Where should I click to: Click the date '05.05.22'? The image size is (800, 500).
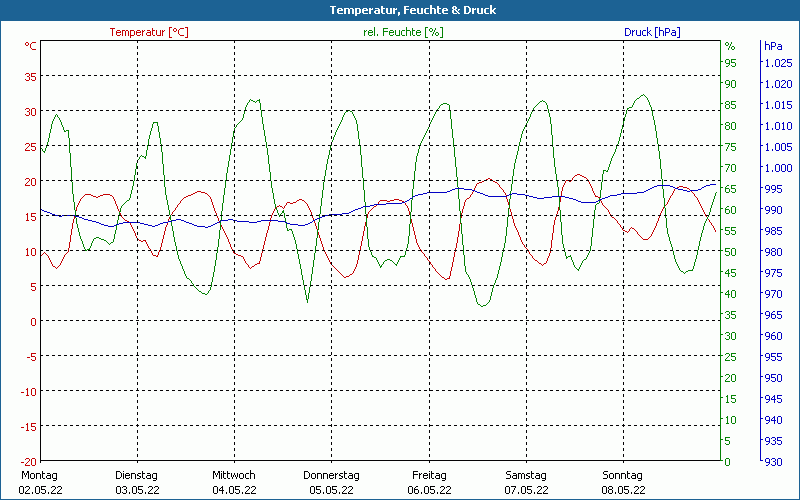[x=332, y=490]
